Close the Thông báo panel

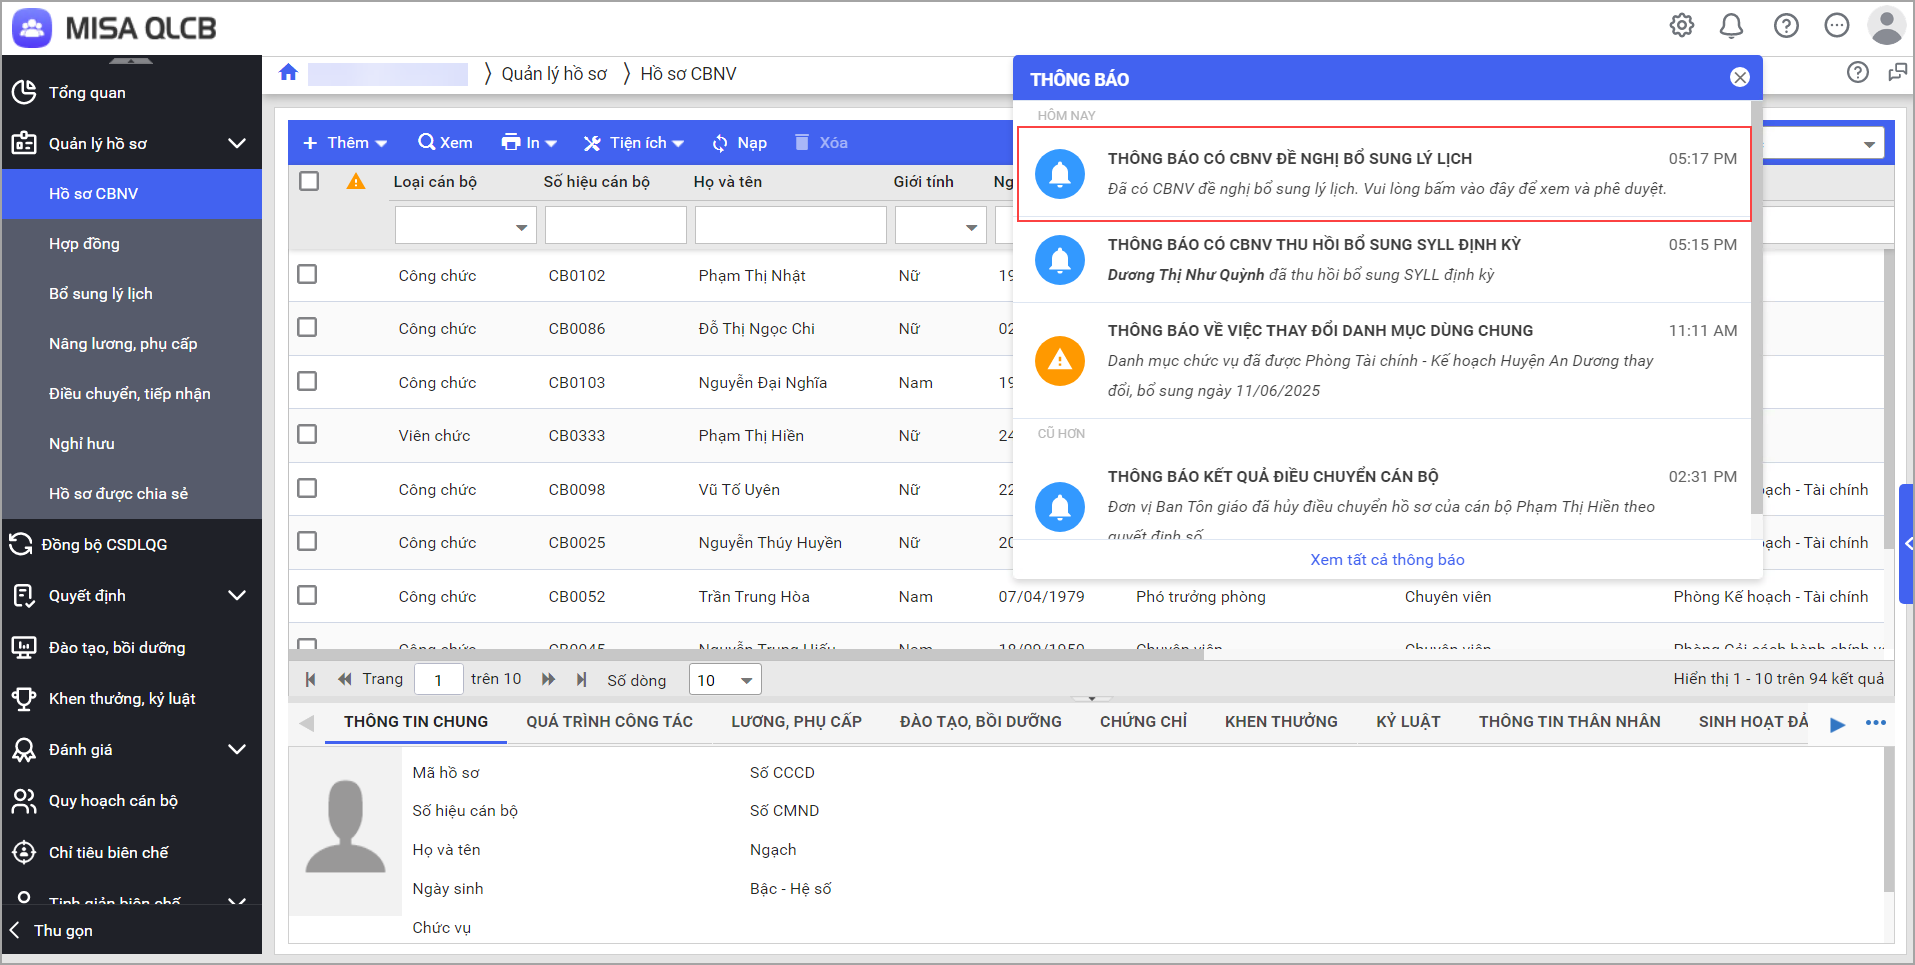(1740, 78)
